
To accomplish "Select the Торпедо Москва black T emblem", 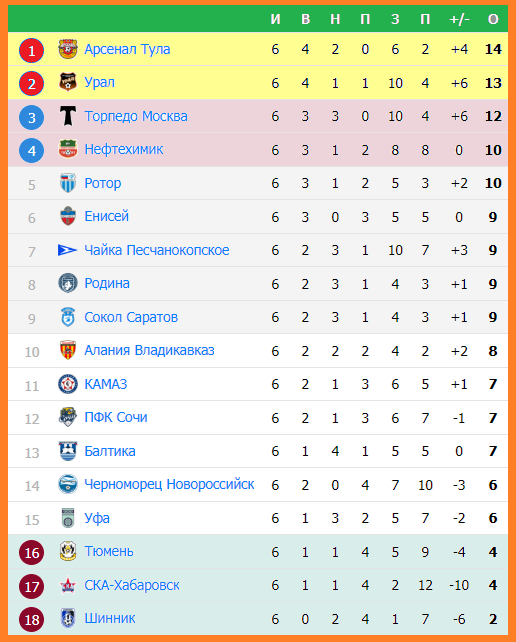I will [x=68, y=116].
